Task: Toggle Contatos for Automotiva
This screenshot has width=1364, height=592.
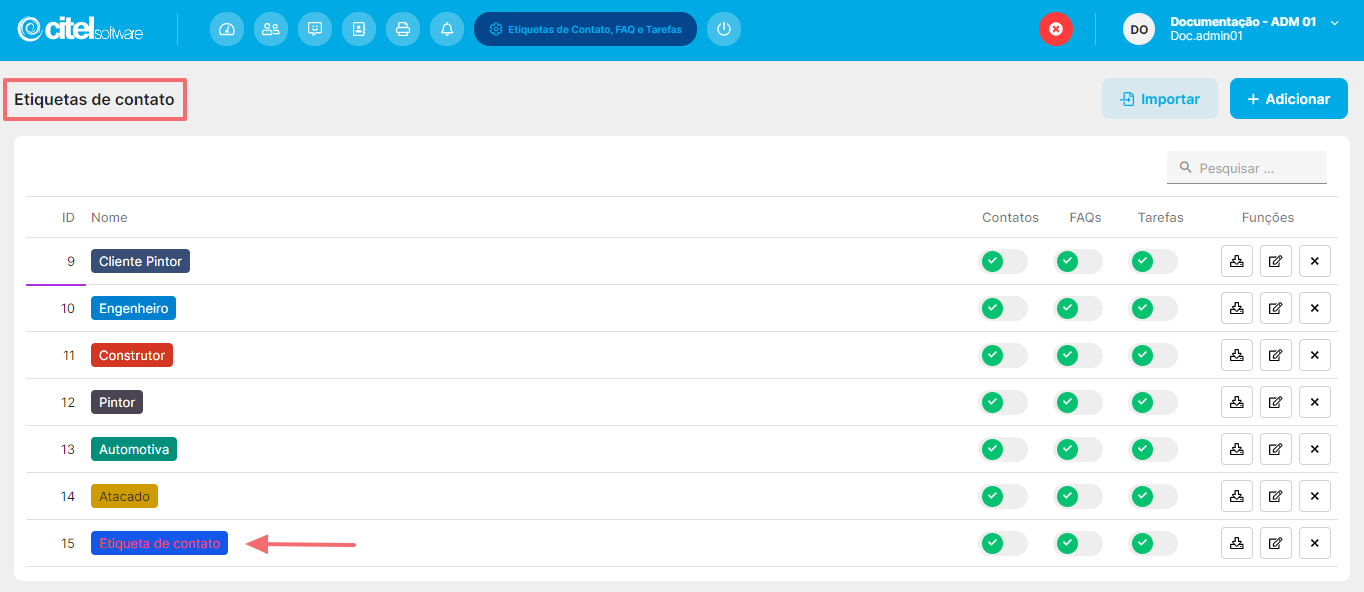Action: click(1003, 449)
